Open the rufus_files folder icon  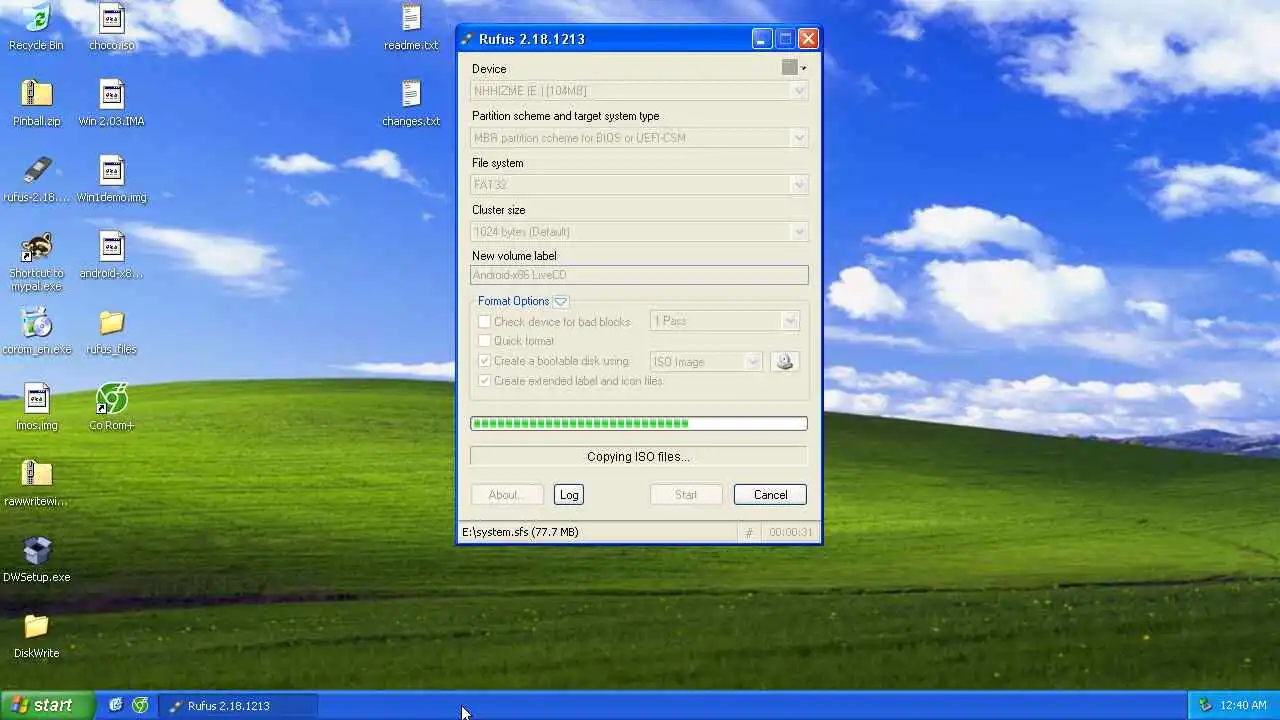tap(112, 322)
